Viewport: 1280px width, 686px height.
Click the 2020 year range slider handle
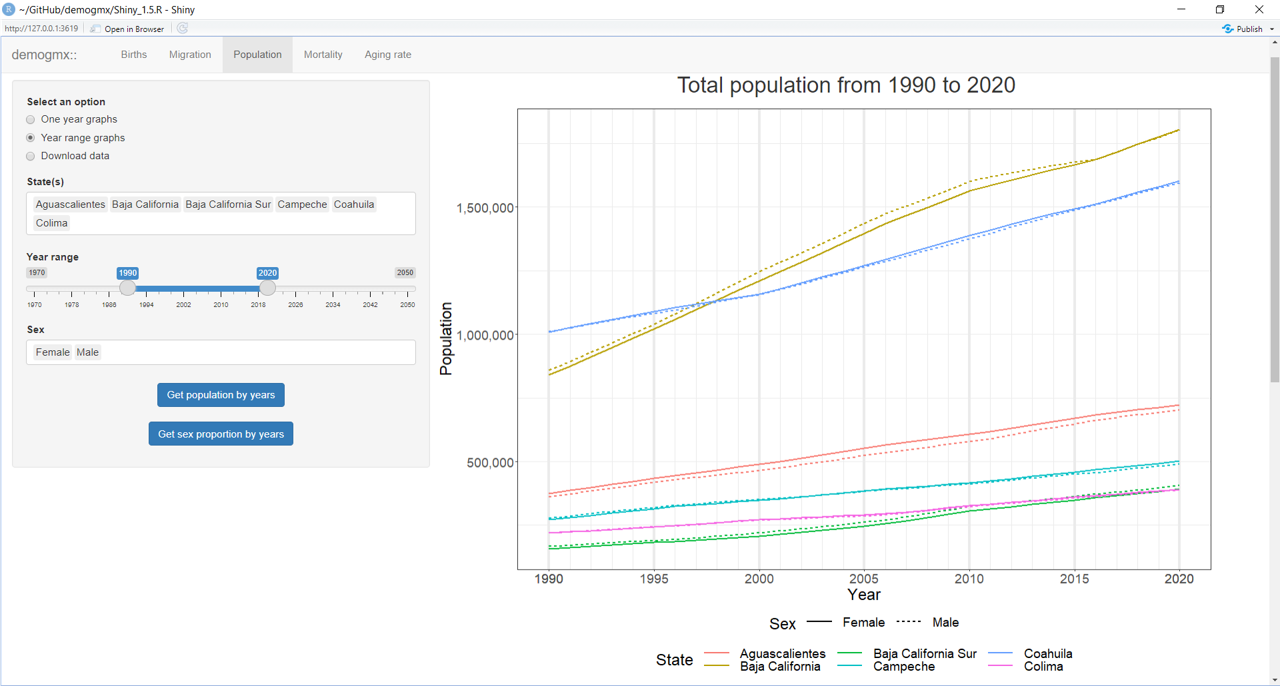pyautogui.click(x=267, y=288)
